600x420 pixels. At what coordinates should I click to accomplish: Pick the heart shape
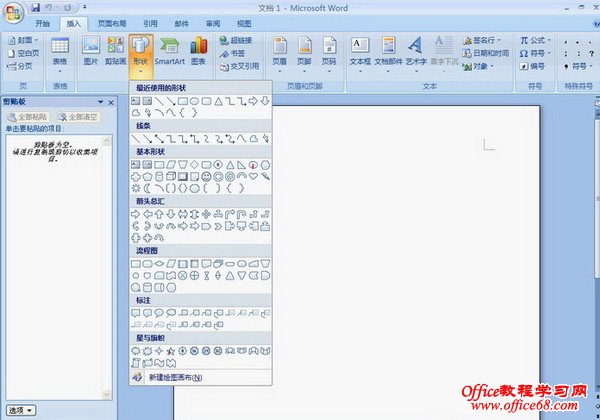click(x=253, y=176)
